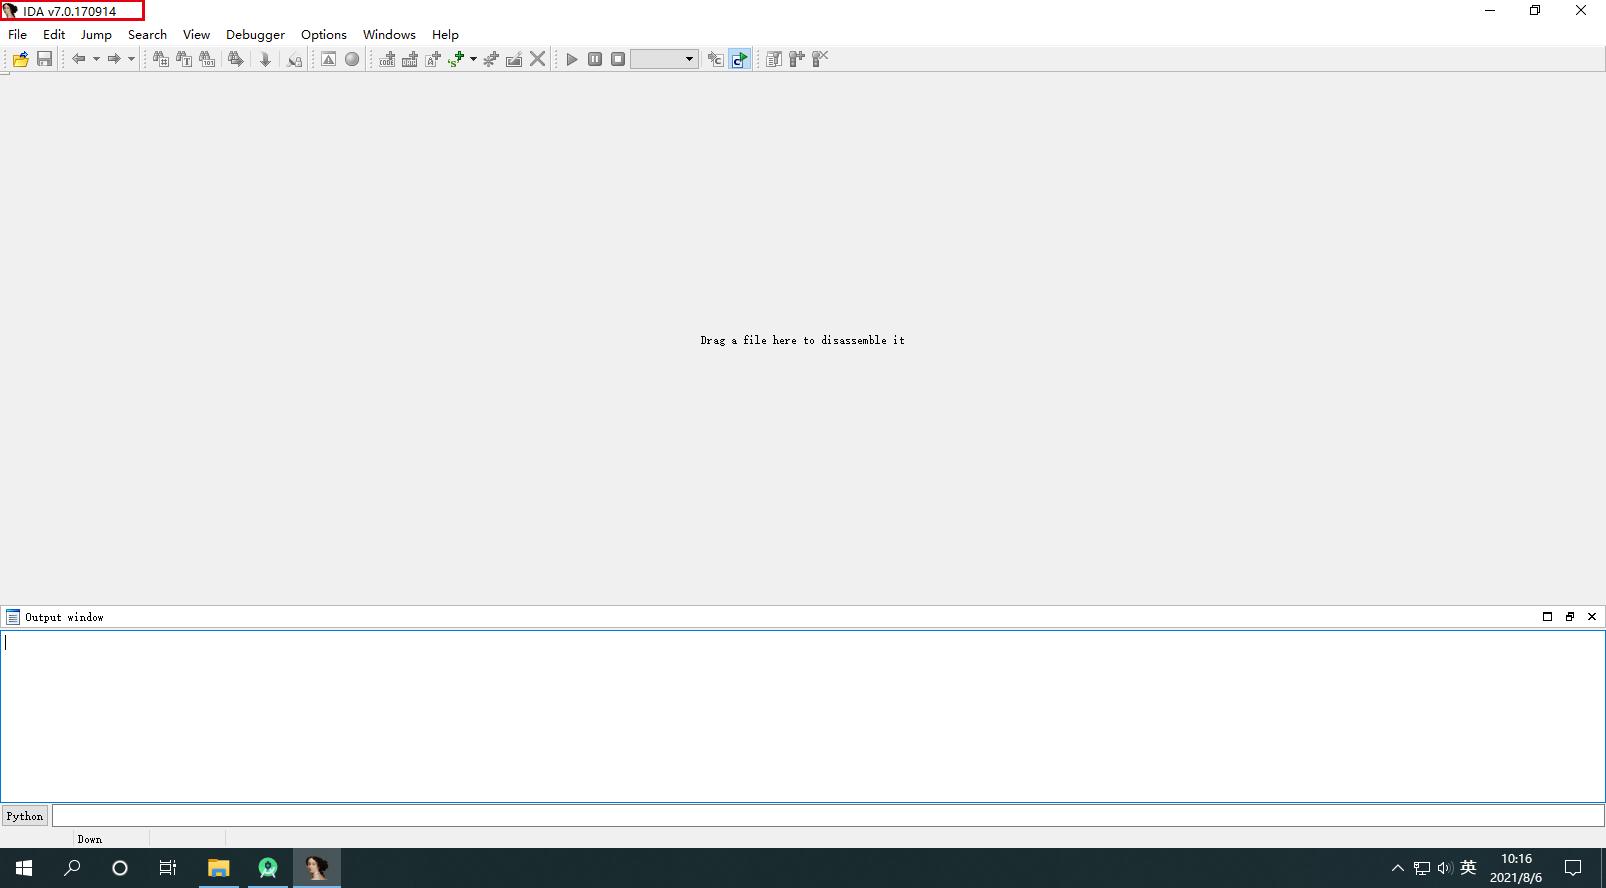Pause the debugger process
1606x888 pixels.
tap(595, 59)
